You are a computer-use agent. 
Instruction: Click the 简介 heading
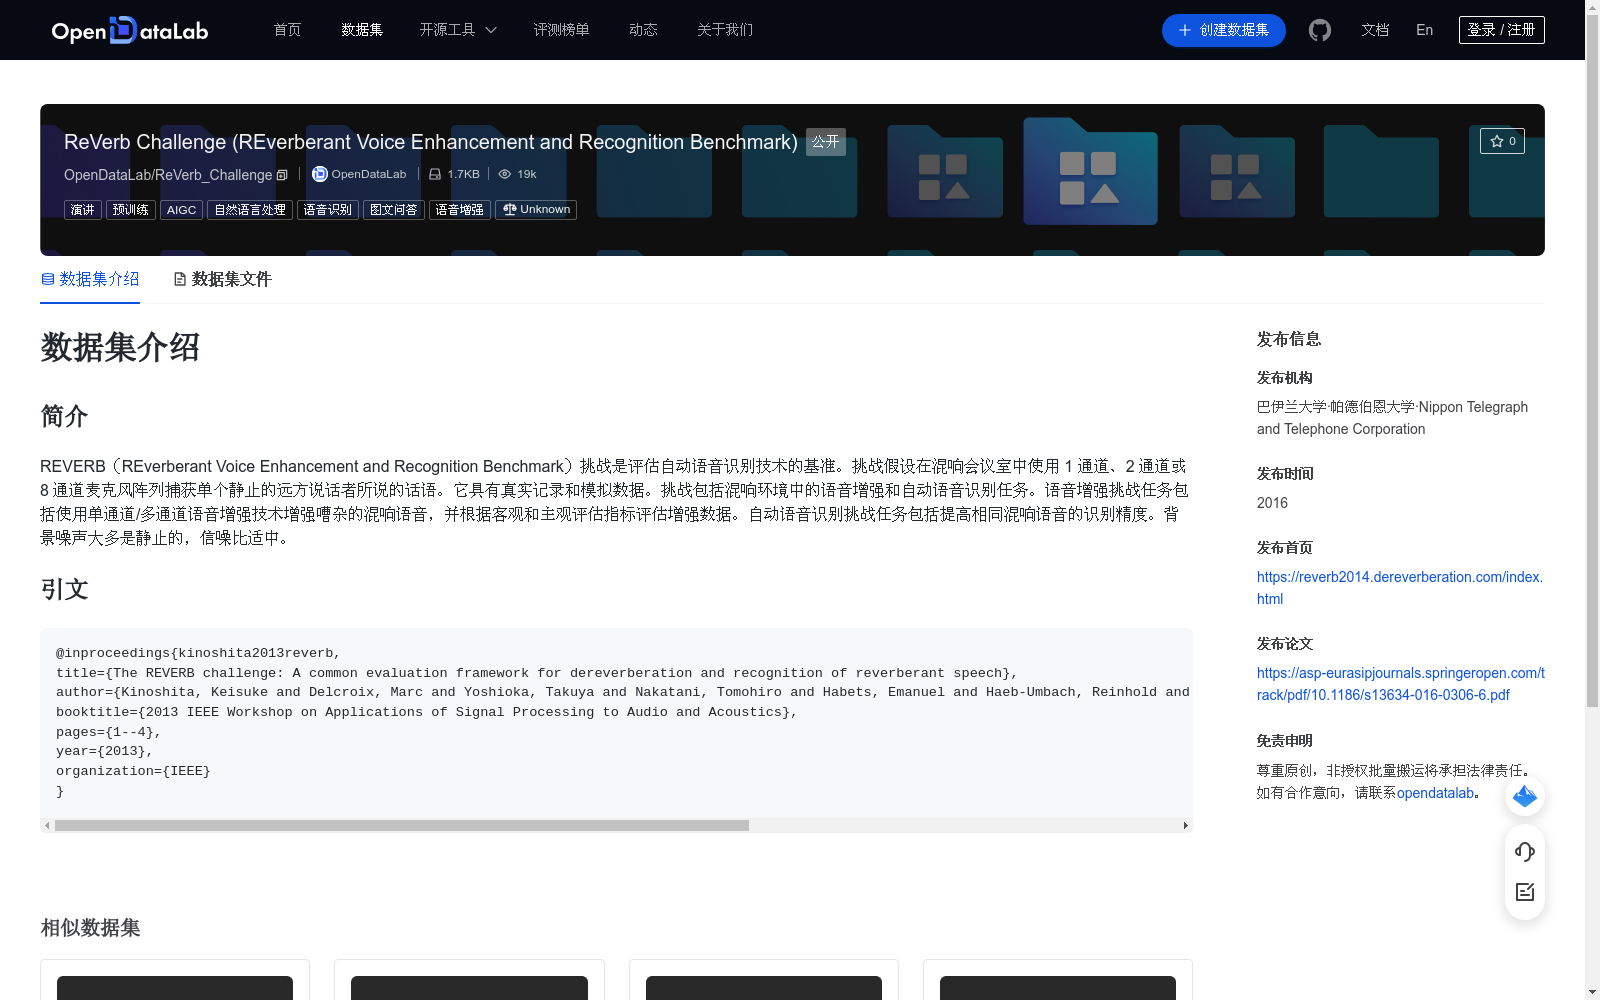point(64,416)
